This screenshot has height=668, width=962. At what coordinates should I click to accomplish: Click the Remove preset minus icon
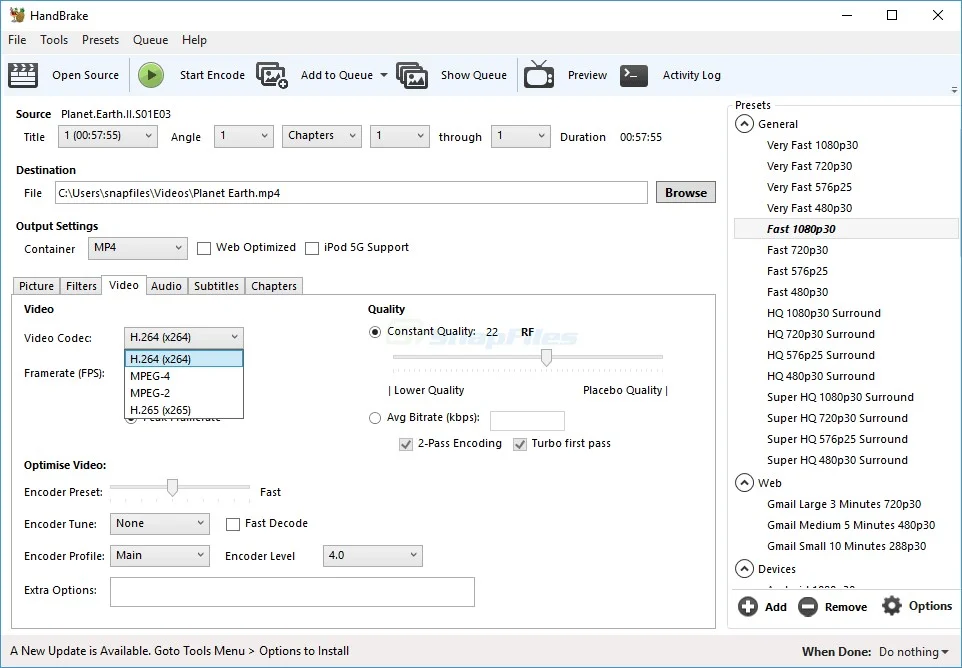[808, 606]
